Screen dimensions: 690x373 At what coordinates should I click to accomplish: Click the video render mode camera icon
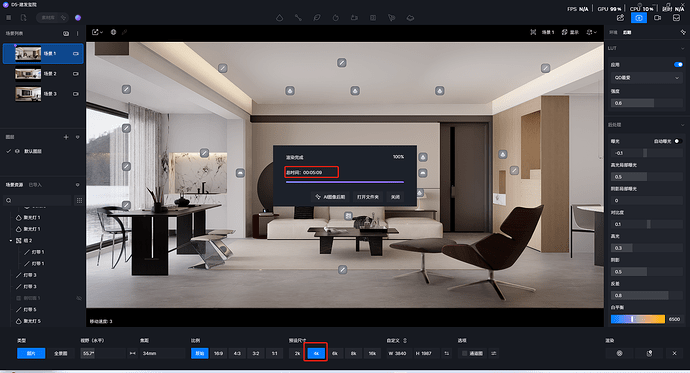coord(657,18)
